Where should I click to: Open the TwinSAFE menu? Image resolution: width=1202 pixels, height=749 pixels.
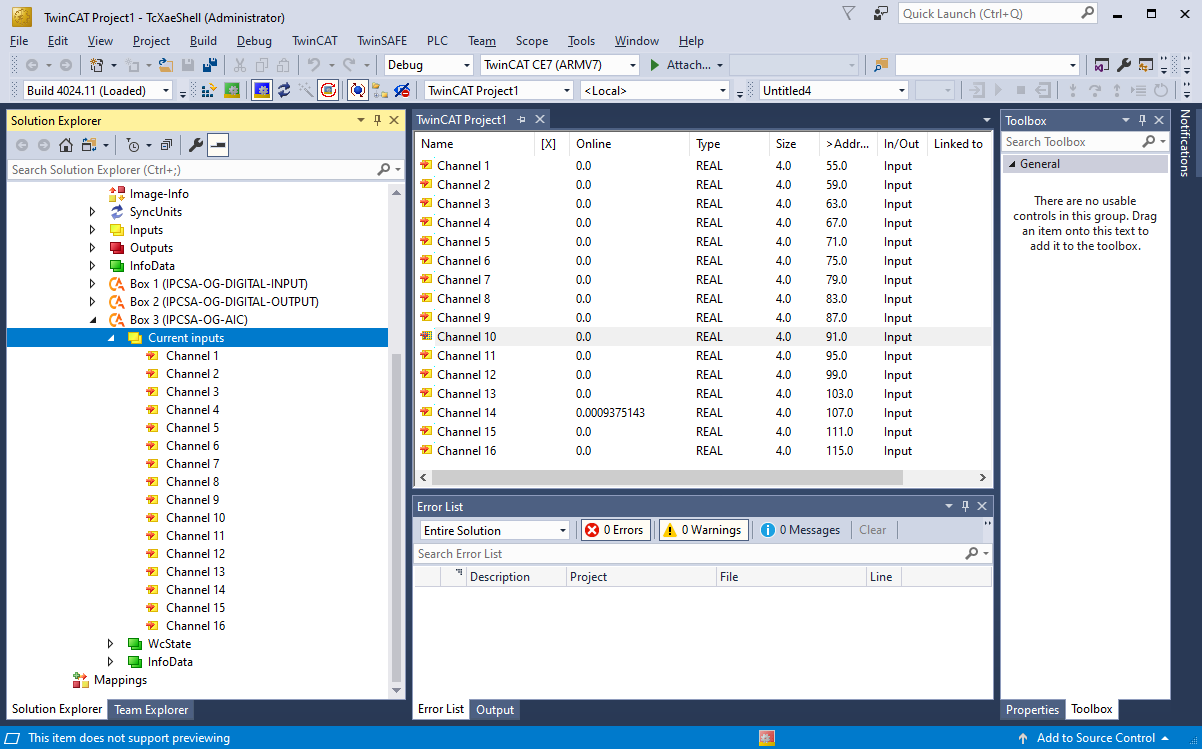tap(382, 41)
